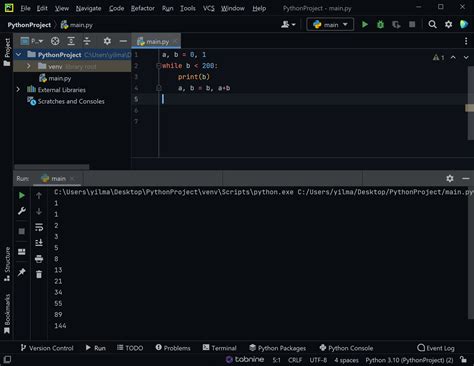This screenshot has width=474, height=366.
Task: Run the main configuration with green play button
Action: tap(365, 25)
